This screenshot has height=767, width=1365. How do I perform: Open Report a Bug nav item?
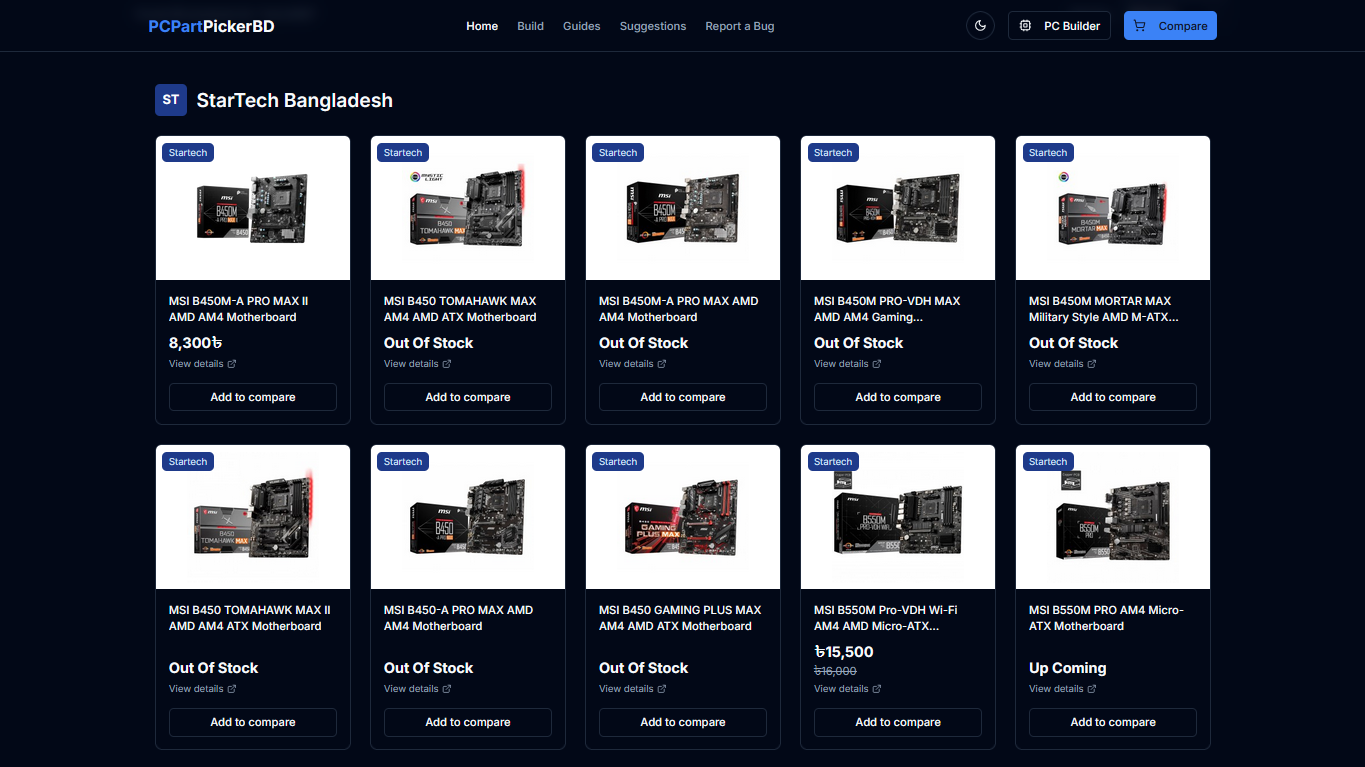point(740,26)
